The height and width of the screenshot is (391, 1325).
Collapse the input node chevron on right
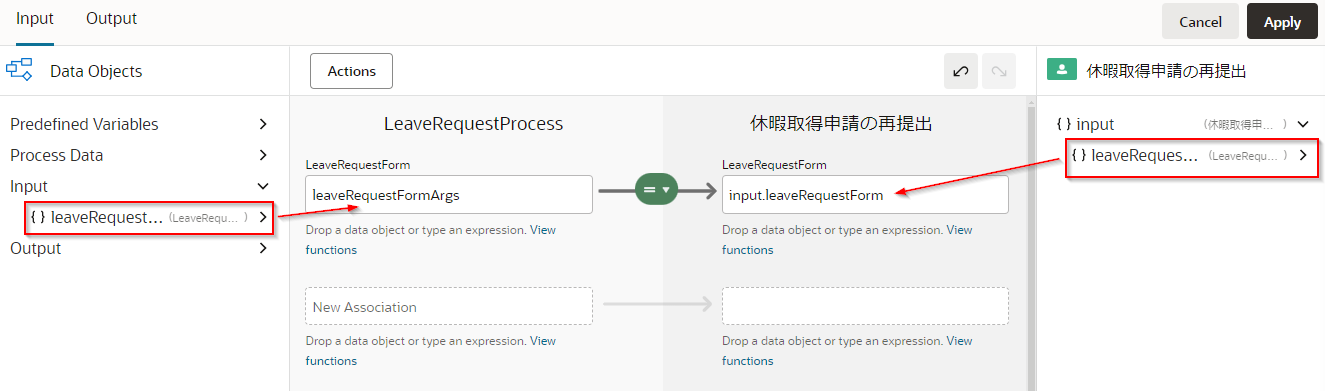tap(1303, 124)
